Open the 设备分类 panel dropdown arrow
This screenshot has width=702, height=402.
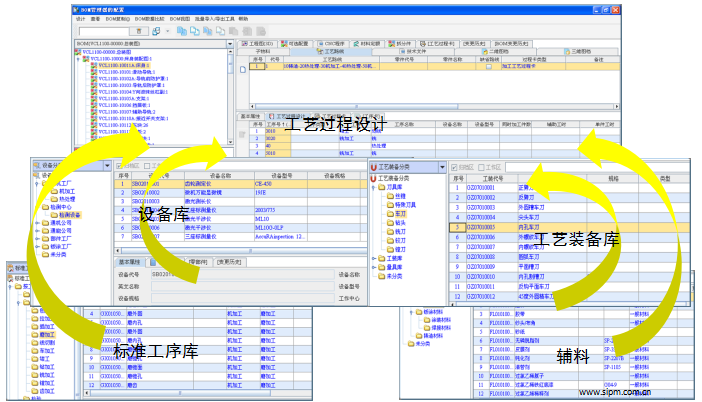pyautogui.click(x=106, y=165)
